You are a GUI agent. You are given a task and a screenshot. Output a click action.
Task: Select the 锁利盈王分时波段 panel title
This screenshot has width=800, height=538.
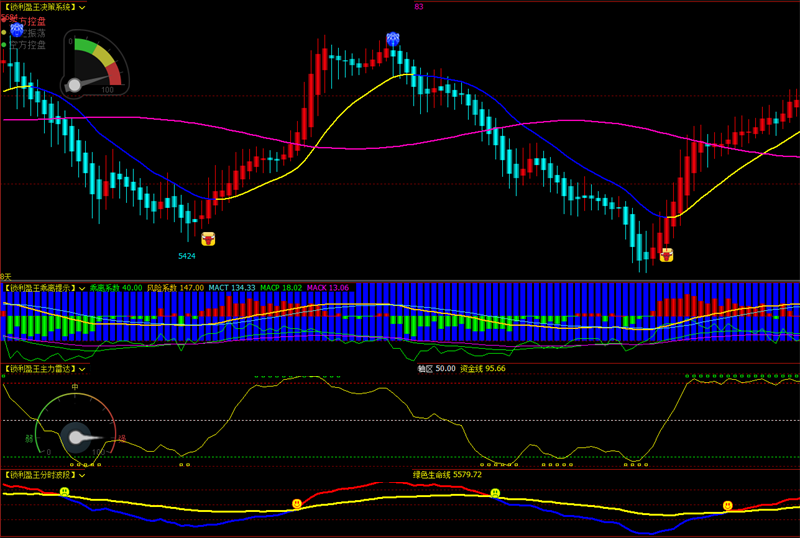pos(40,475)
